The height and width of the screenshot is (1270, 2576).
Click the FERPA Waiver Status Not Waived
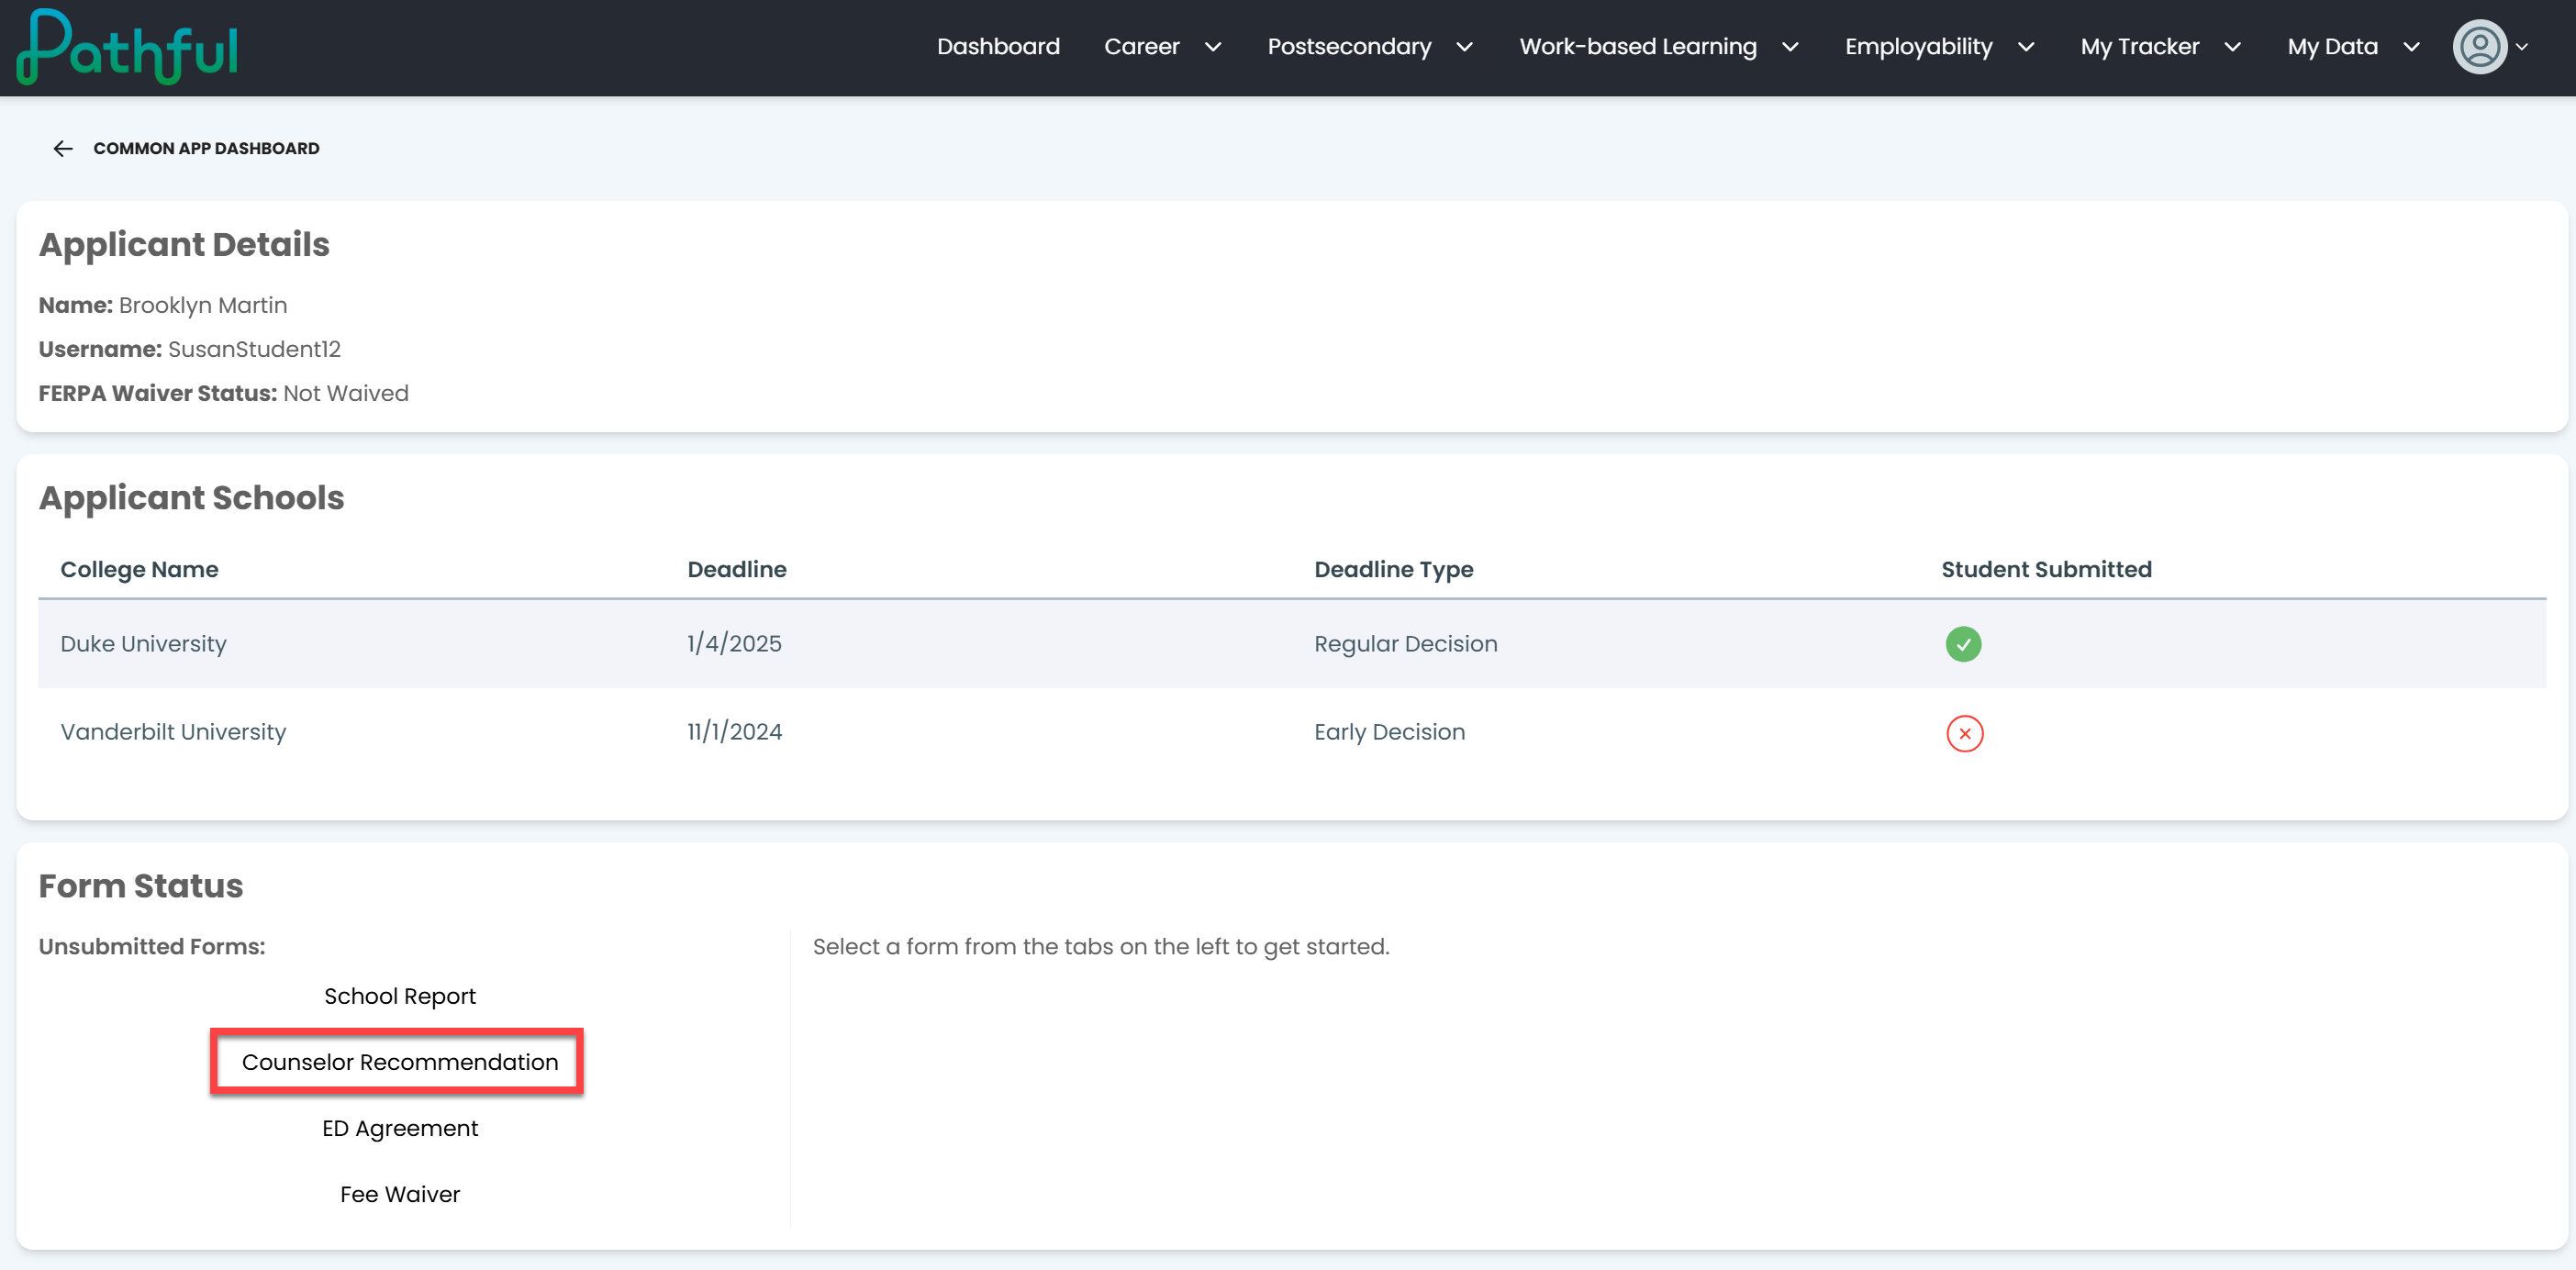pos(223,393)
